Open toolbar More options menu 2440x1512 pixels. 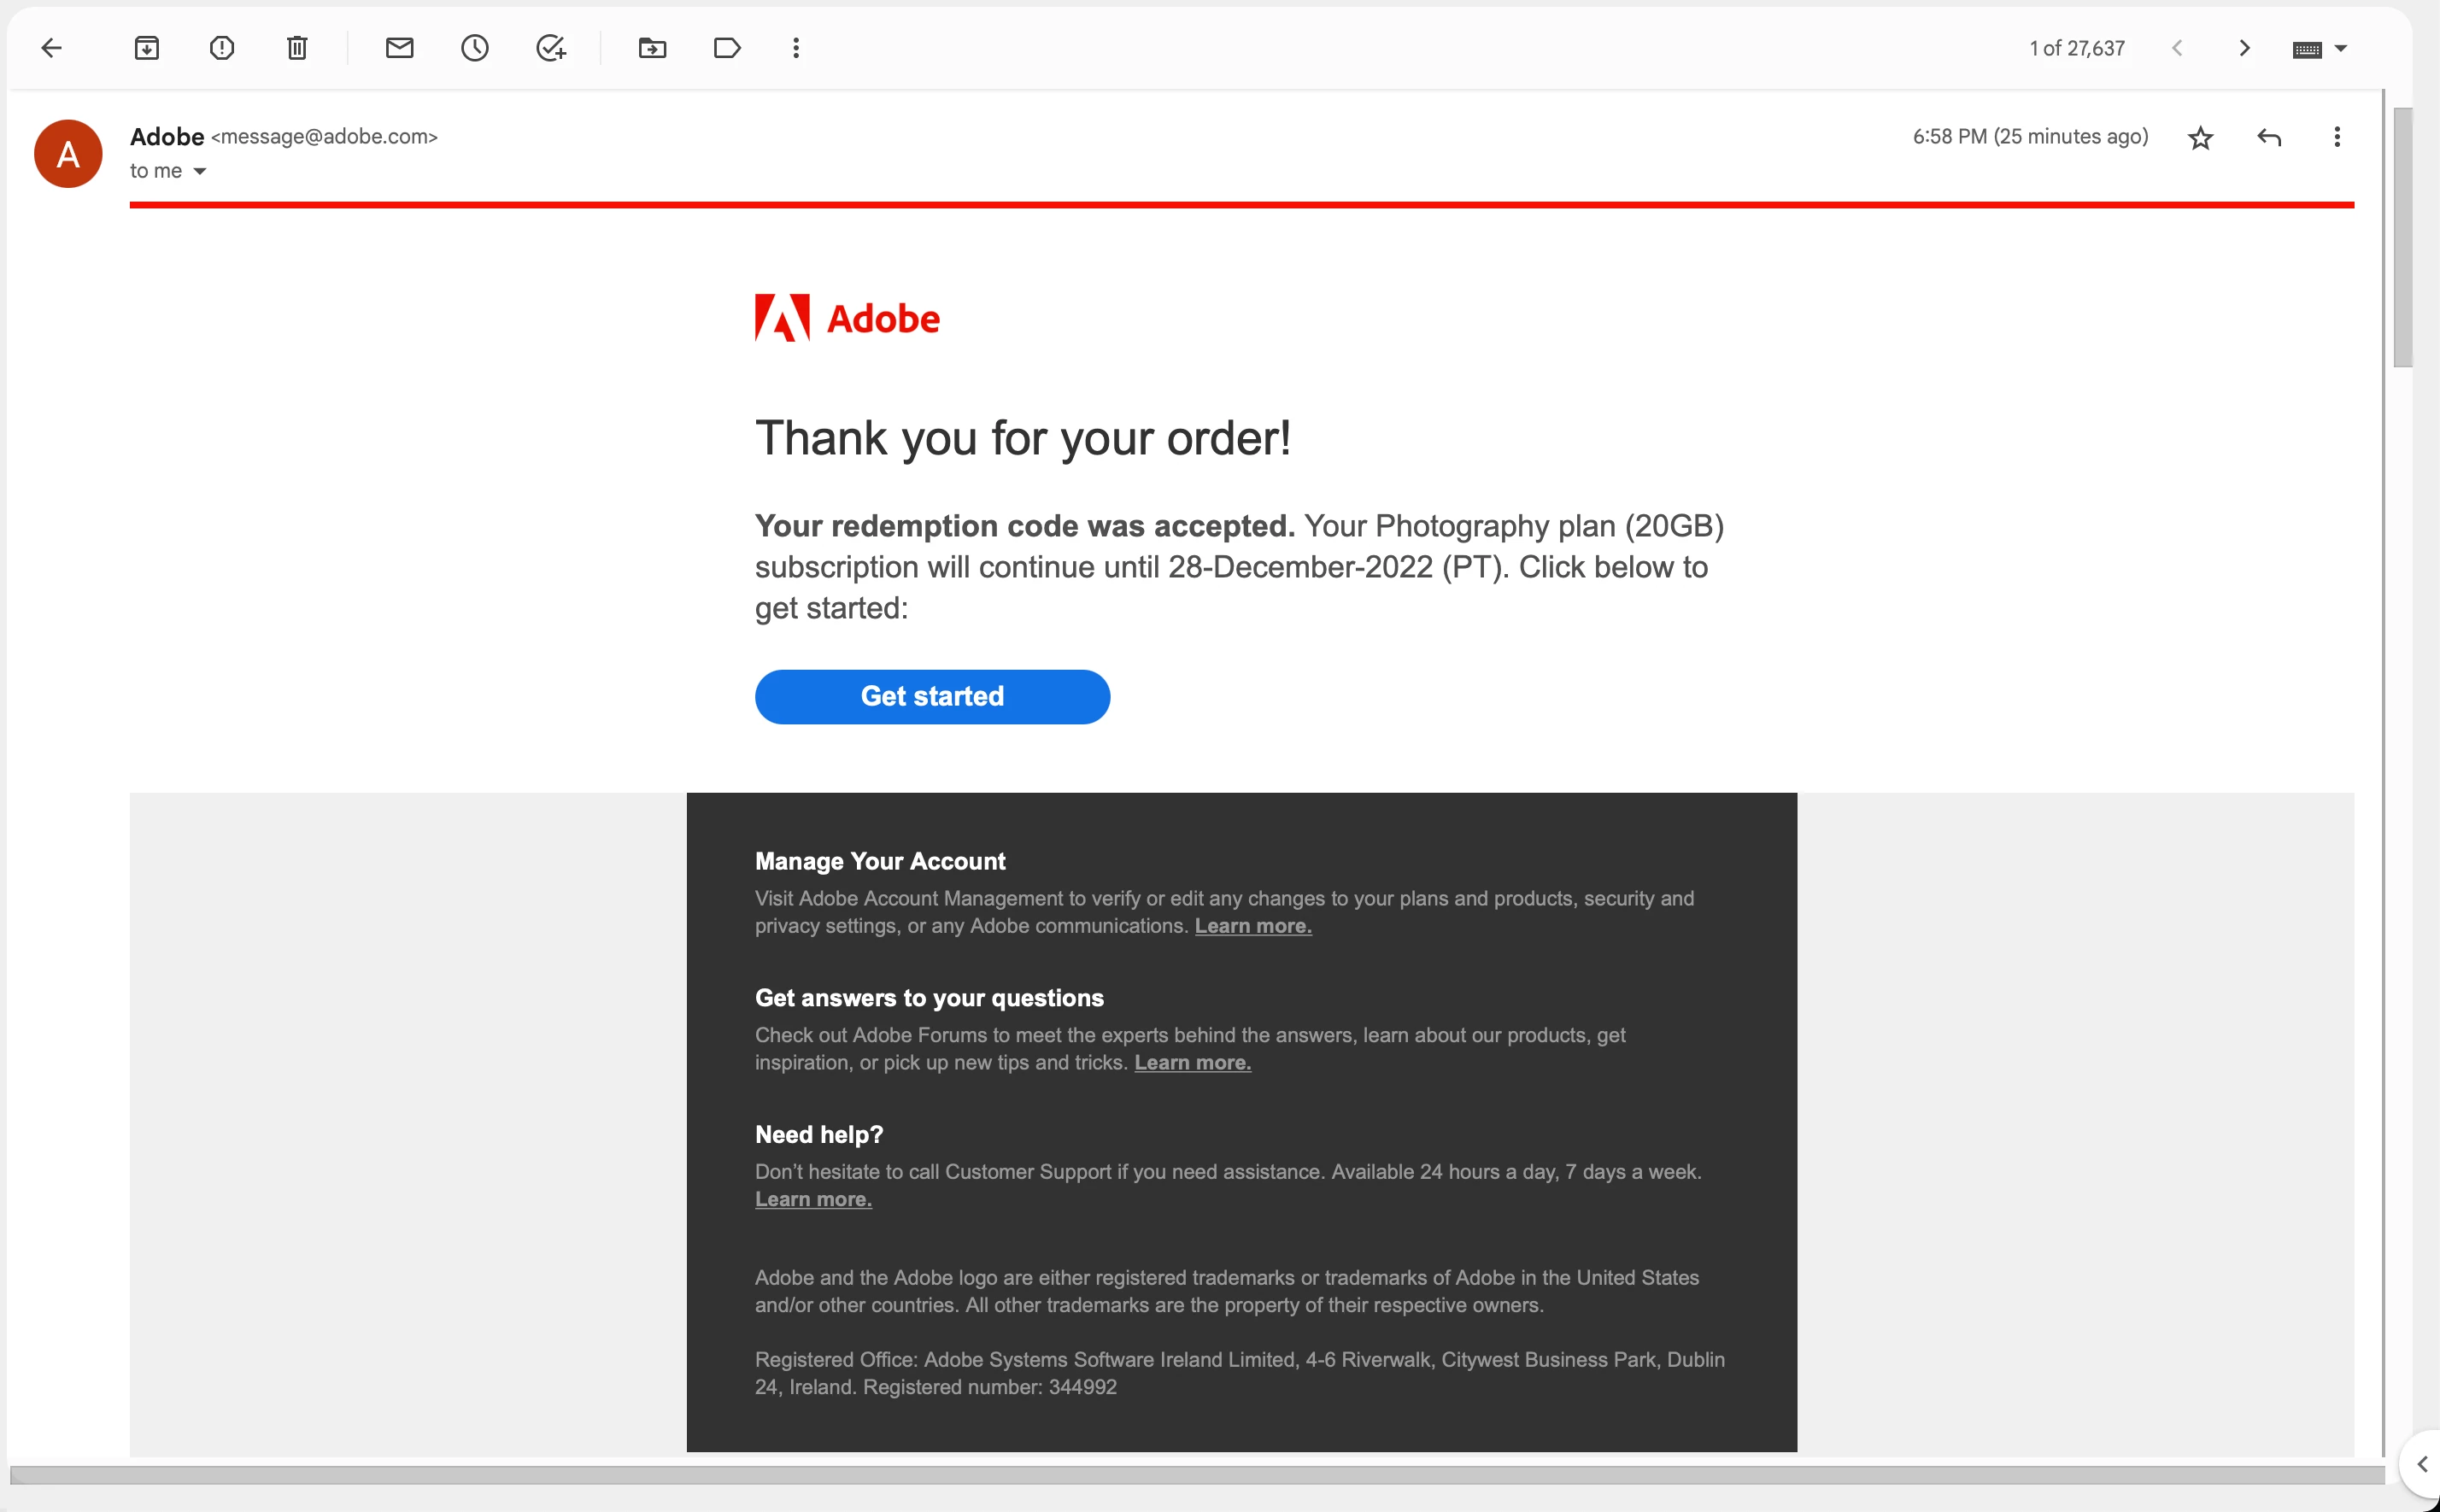[796, 48]
